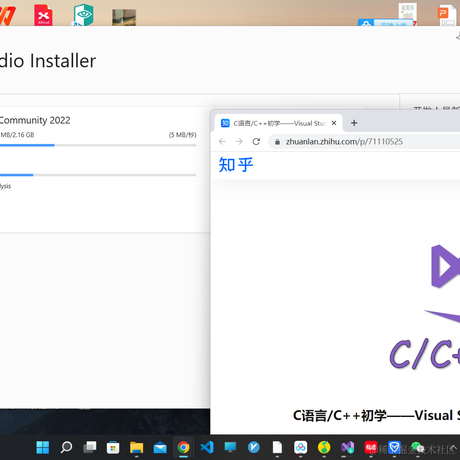The width and height of the screenshot is (460, 460).
Task: Go to Zhihu home via 知乎 logo
Action: point(236,165)
